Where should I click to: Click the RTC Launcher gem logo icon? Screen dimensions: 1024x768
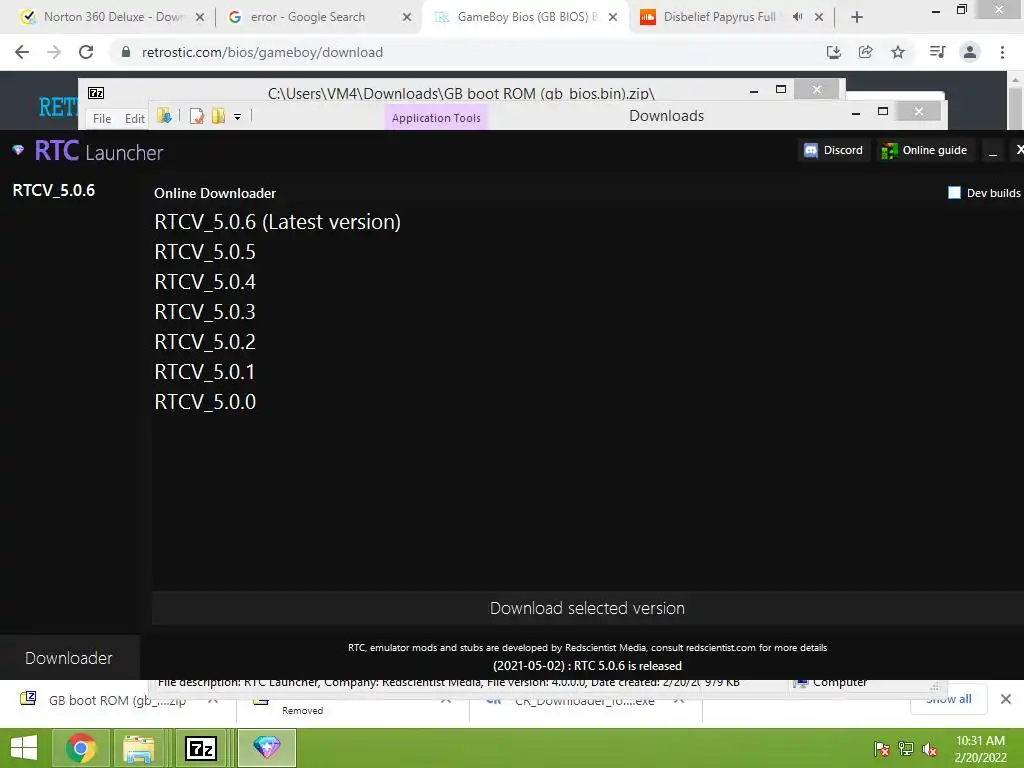point(18,150)
